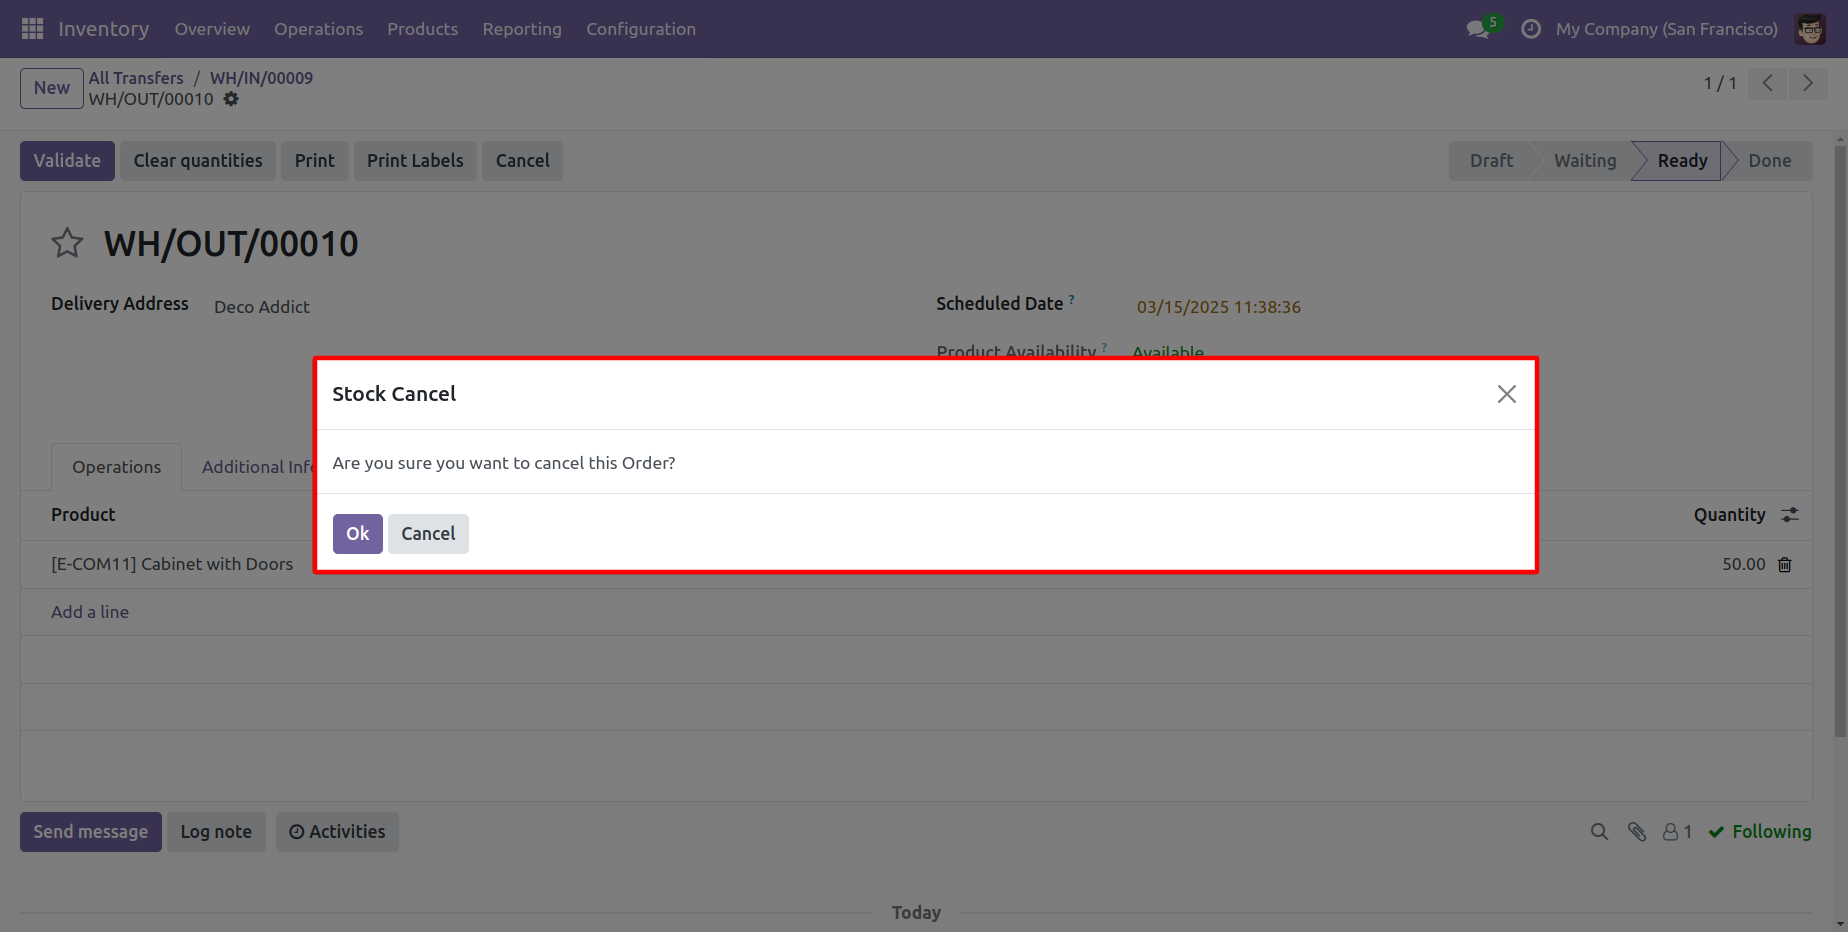The height and width of the screenshot is (932, 1848).
Task: Go to the previous record arrow
Action: [1768, 84]
